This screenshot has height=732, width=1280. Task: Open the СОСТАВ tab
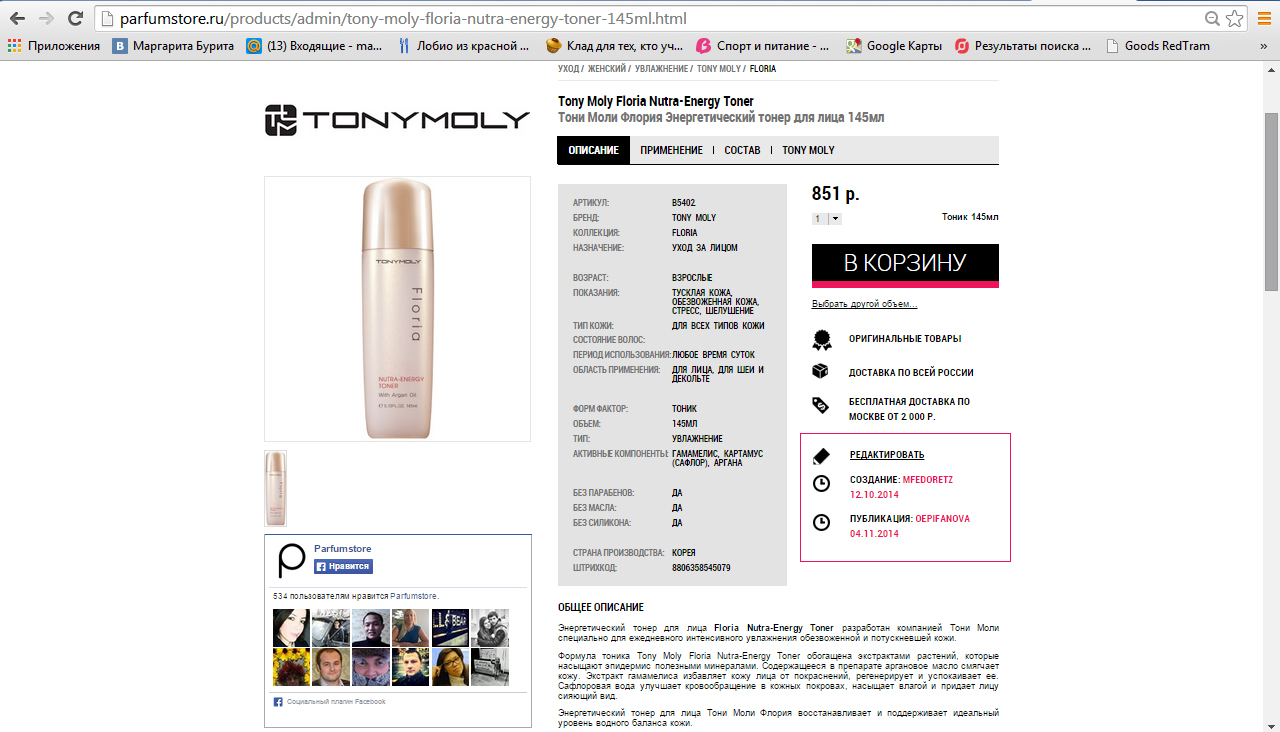coord(742,150)
